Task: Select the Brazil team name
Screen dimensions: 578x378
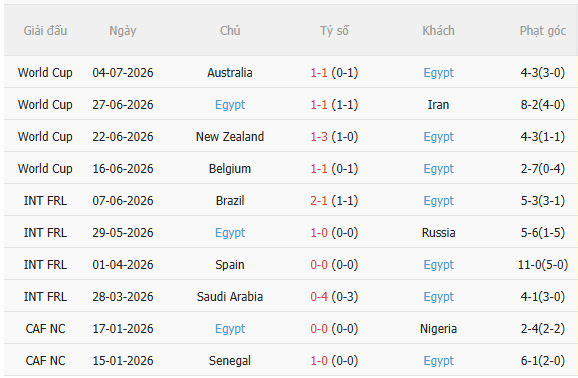Action: click(x=230, y=201)
